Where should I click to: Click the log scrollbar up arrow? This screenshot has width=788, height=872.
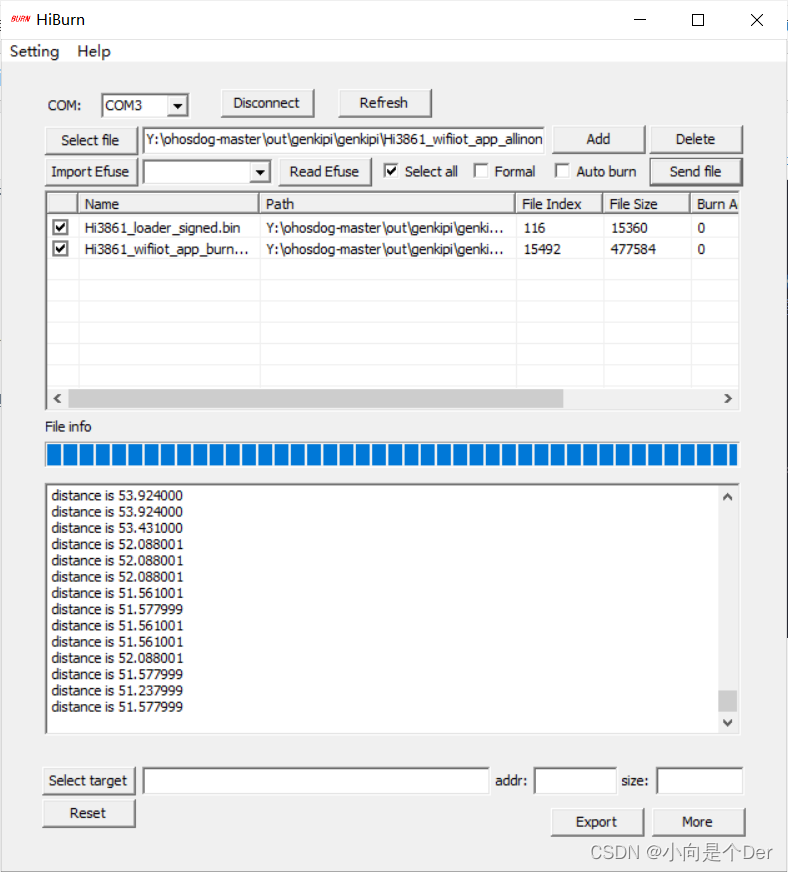click(x=728, y=496)
